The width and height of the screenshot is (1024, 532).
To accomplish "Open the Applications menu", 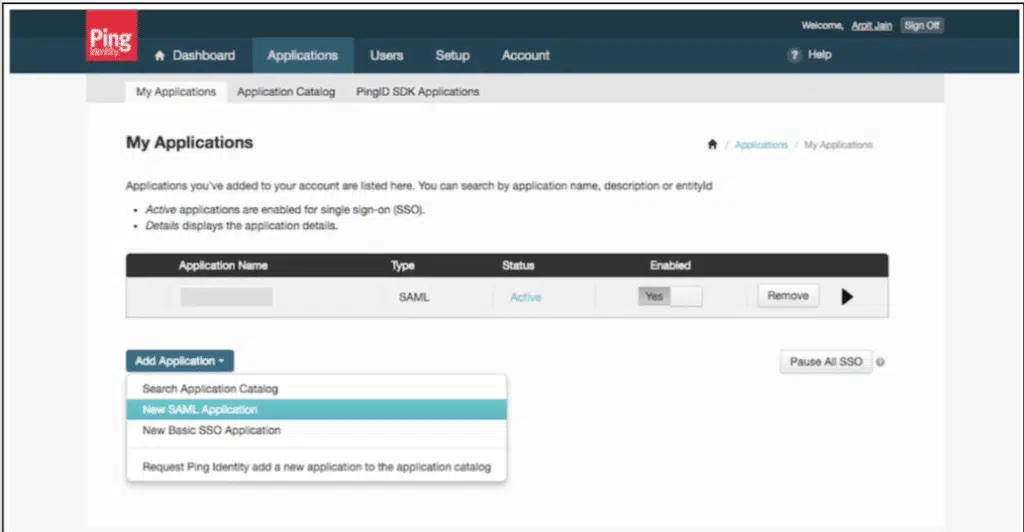I will [302, 55].
